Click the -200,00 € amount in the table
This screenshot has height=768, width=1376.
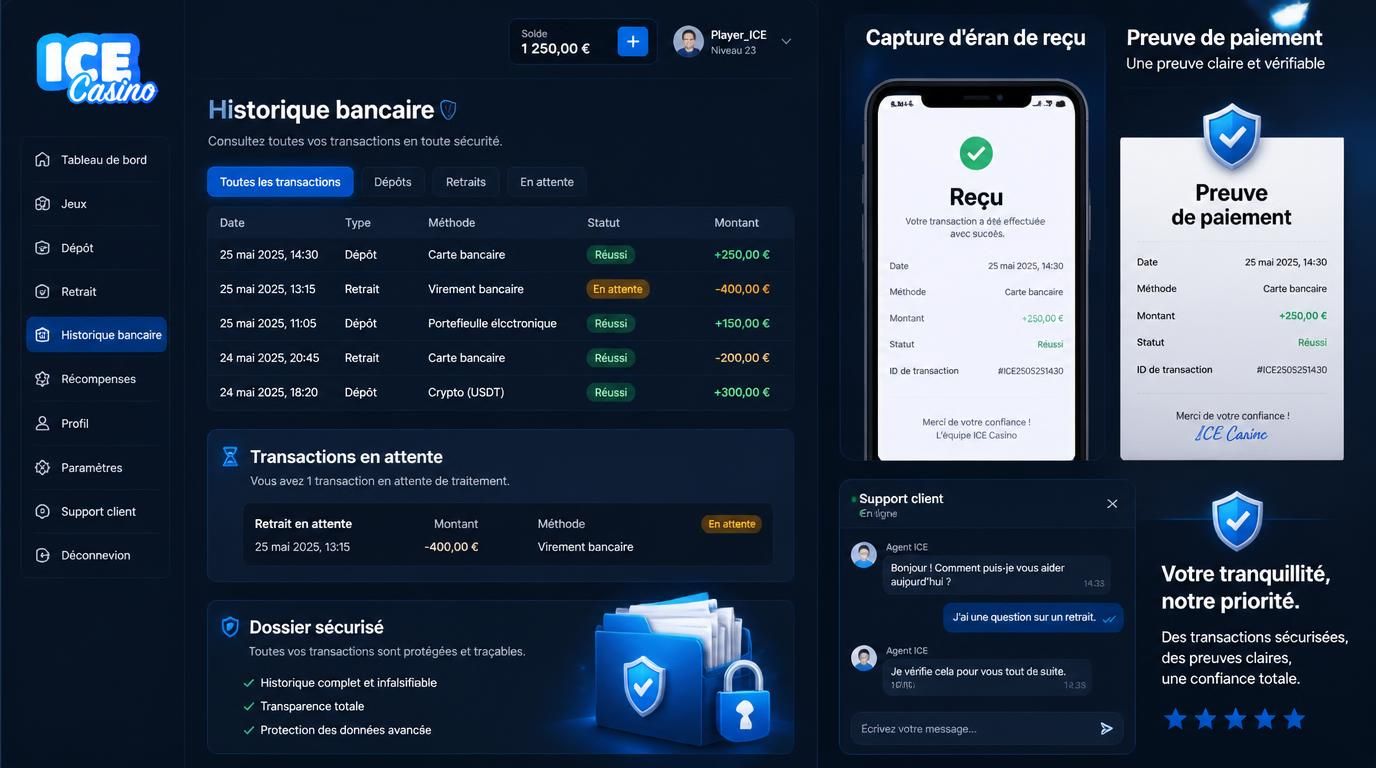pyautogui.click(x=742, y=358)
